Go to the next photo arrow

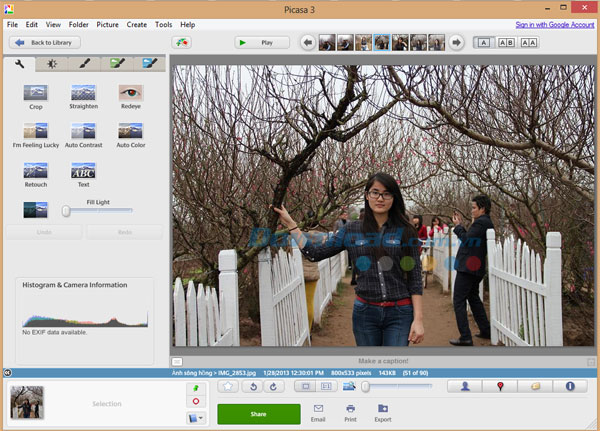click(456, 43)
